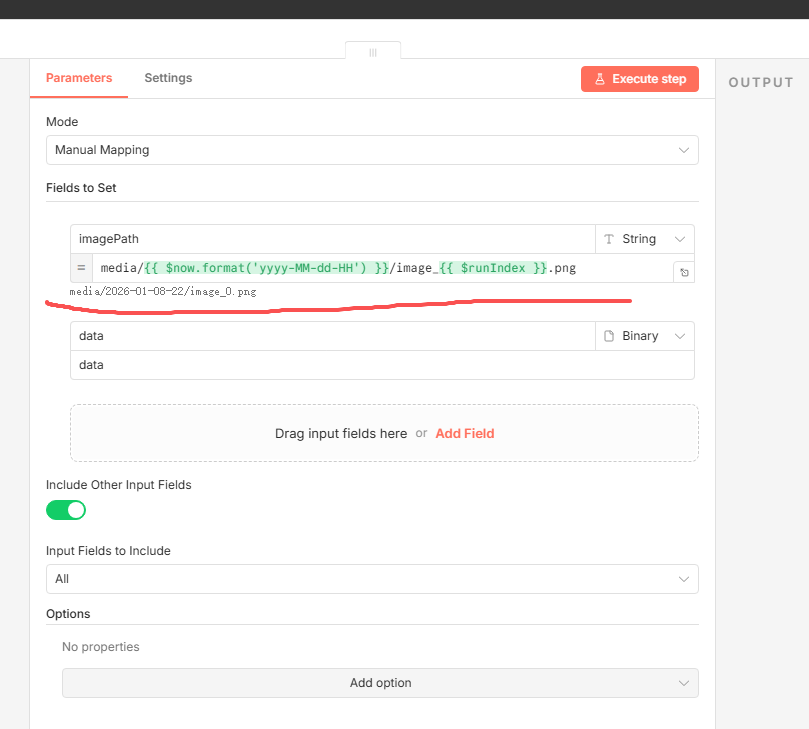Screen dimensions: 809x729
Task: Click the data value input box
Action: [382, 365]
